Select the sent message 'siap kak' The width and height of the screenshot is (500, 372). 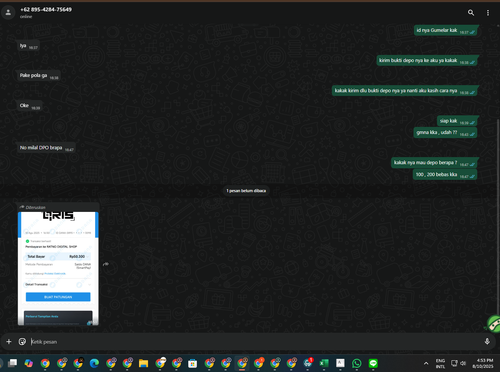(458, 121)
